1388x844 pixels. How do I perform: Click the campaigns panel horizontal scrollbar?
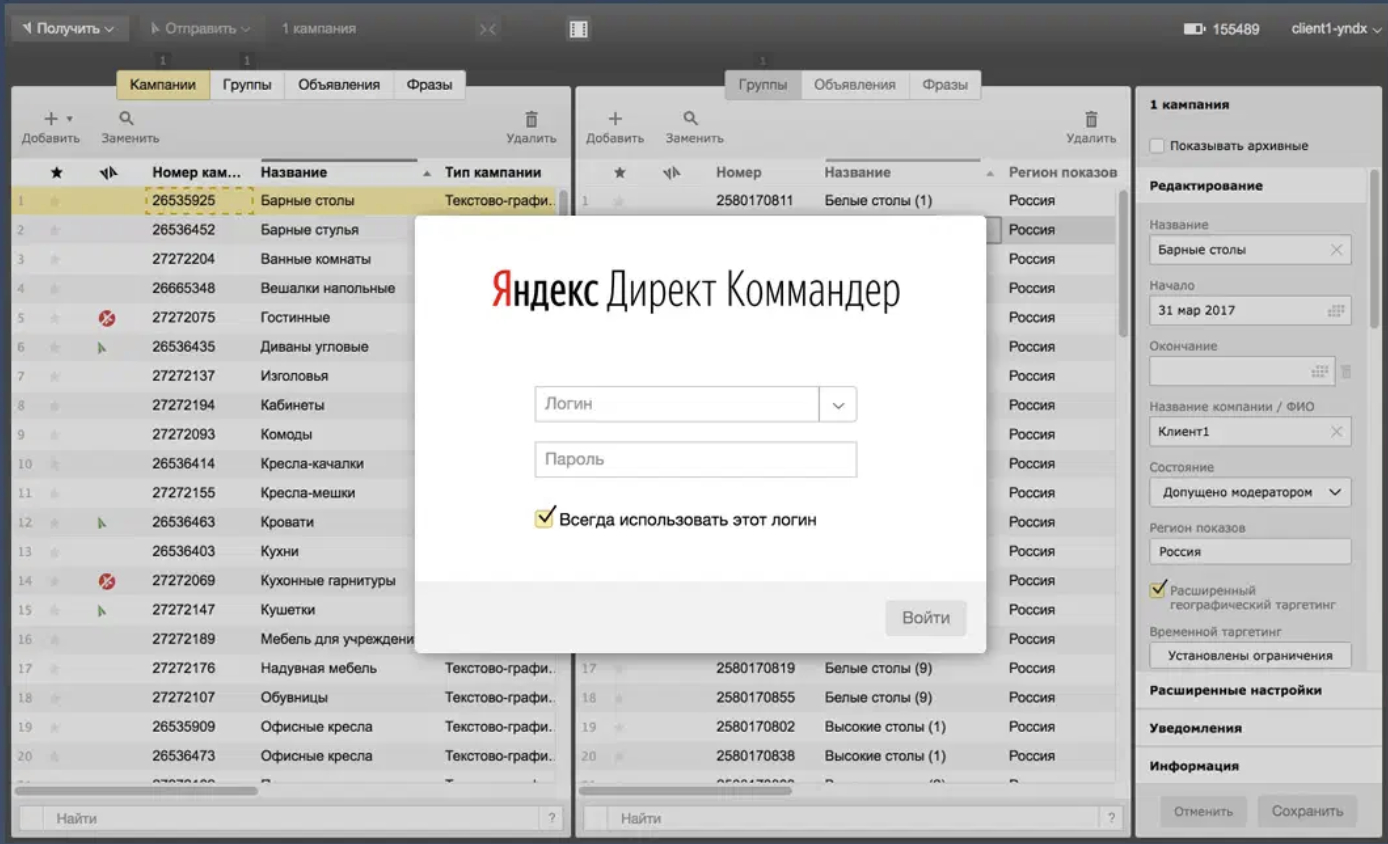[137, 790]
